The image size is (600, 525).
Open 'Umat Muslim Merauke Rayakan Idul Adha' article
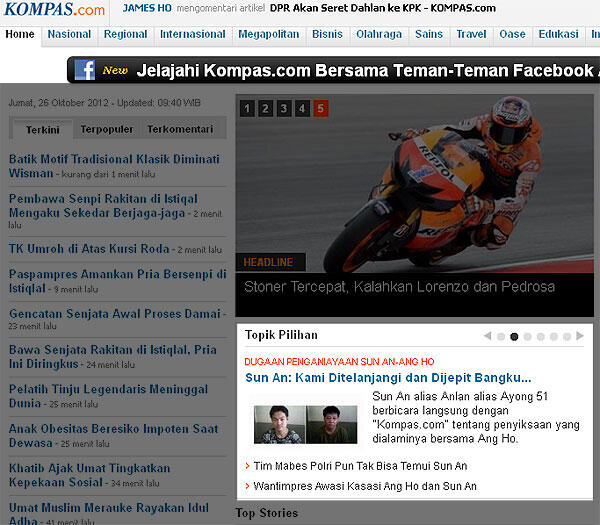click(109, 513)
